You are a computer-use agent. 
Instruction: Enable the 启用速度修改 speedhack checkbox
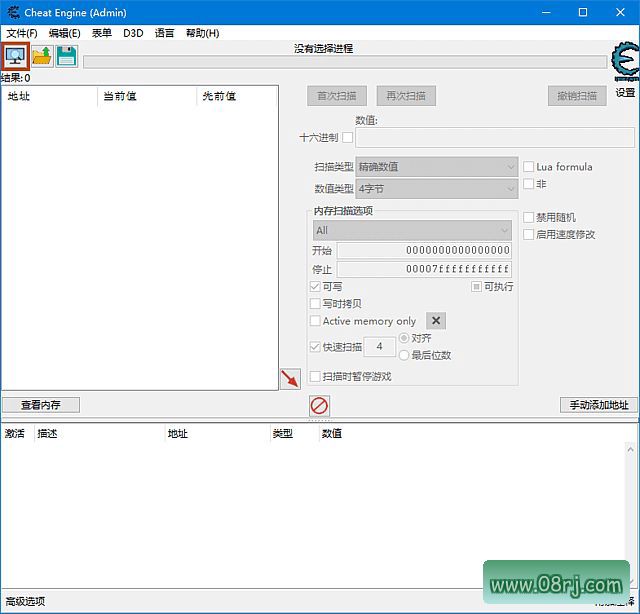(x=529, y=234)
